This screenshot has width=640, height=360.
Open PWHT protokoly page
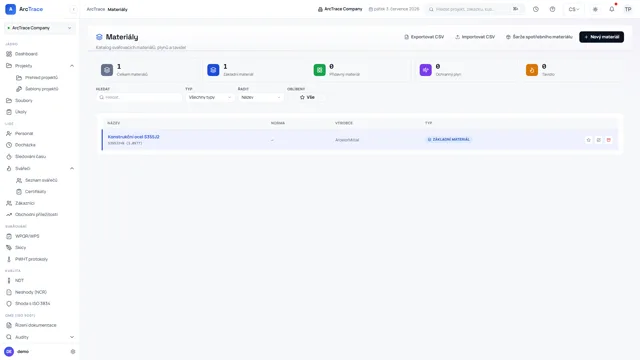point(31,259)
